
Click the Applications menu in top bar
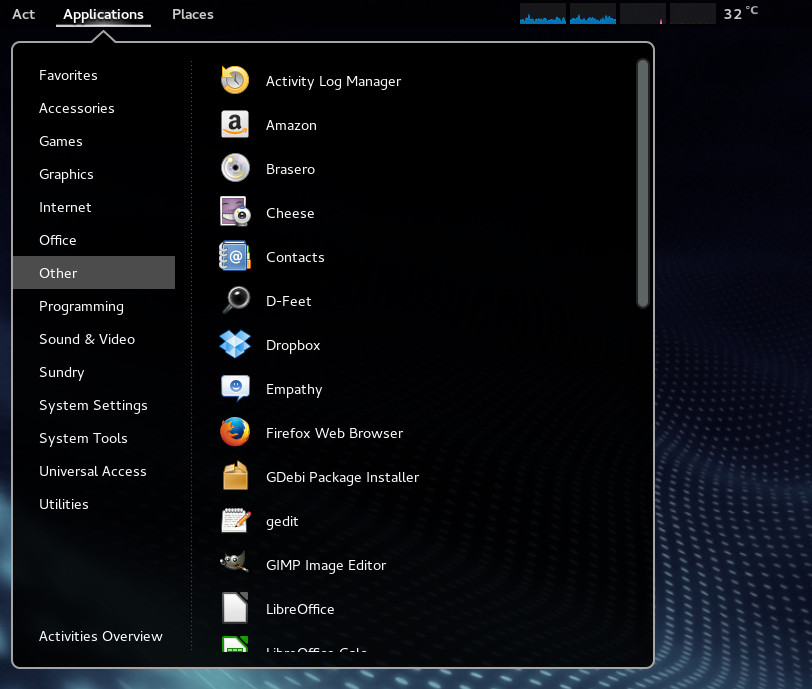coord(103,15)
